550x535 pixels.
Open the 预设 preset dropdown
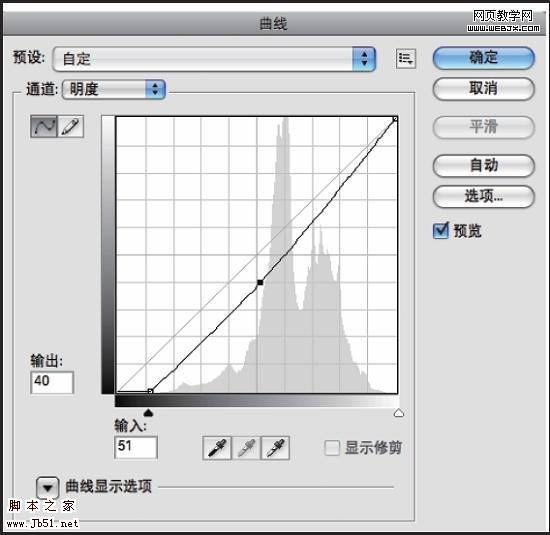214,59
